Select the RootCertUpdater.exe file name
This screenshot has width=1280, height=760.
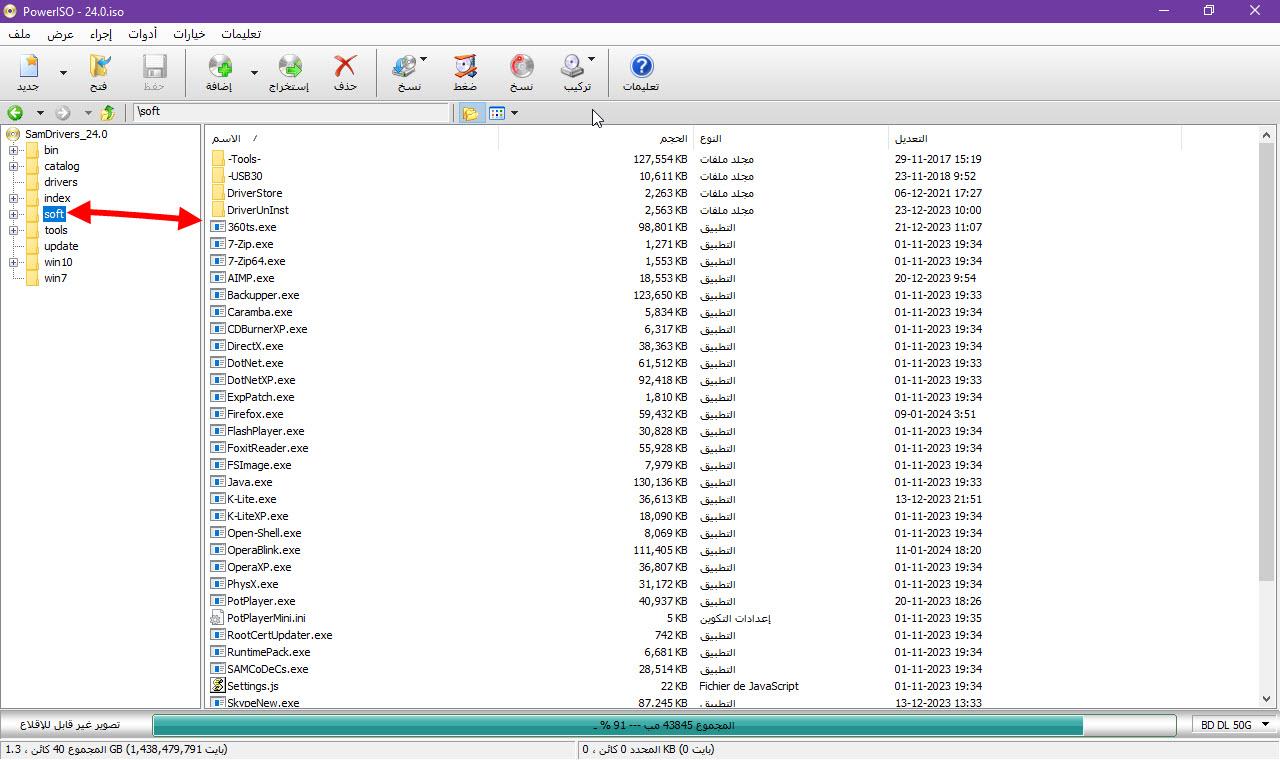point(280,635)
